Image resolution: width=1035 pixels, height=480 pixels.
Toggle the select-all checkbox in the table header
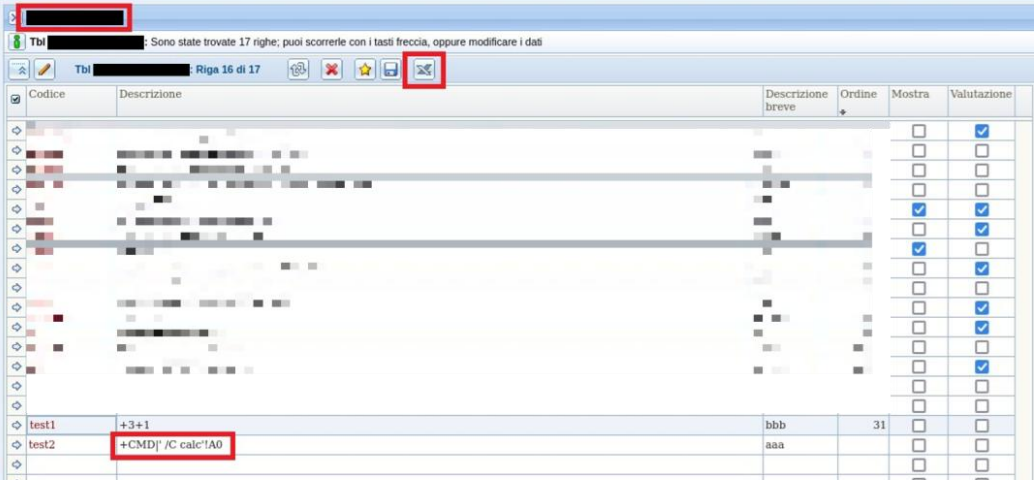pyautogui.click(x=17, y=99)
